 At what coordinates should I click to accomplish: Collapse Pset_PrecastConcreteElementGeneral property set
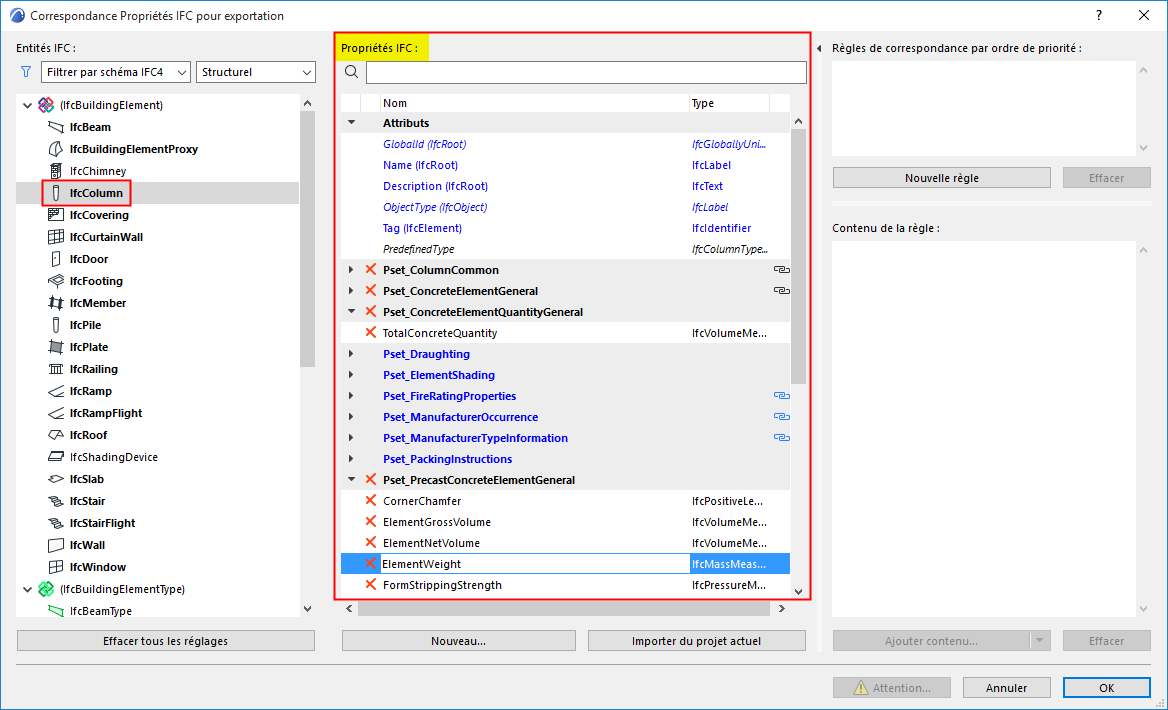pyautogui.click(x=352, y=480)
